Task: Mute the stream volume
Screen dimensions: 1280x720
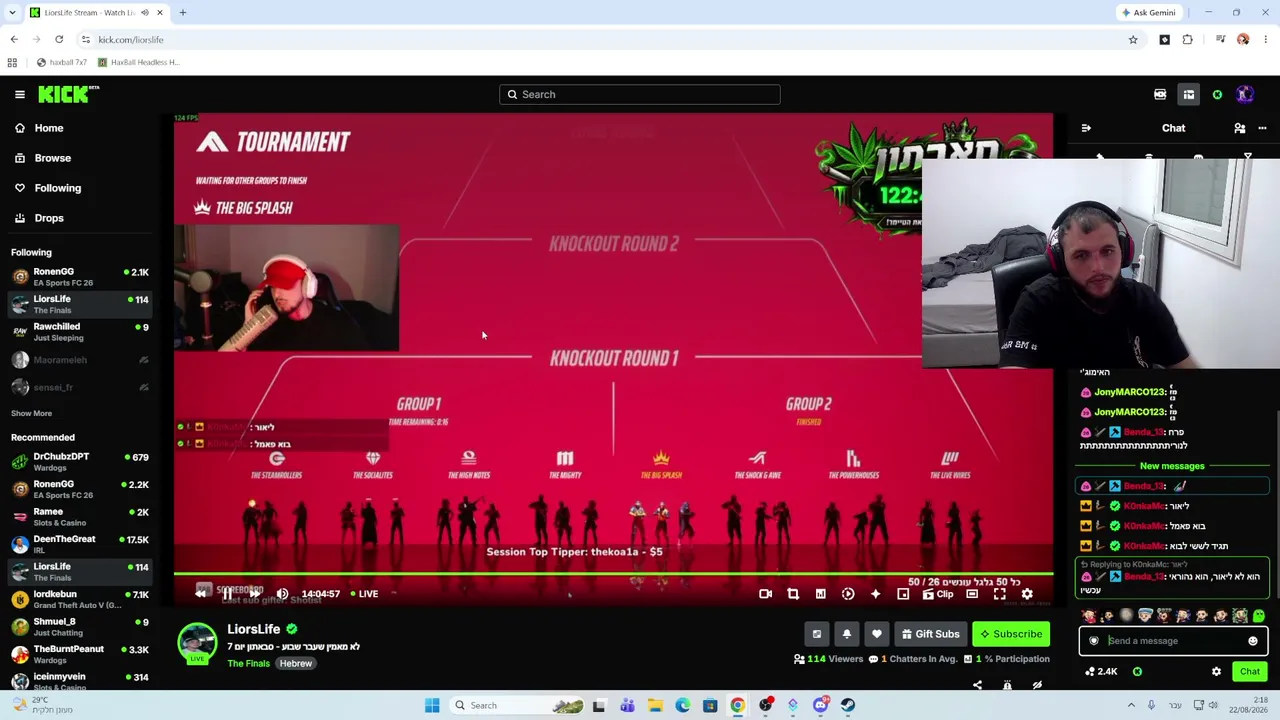Action: (x=283, y=594)
